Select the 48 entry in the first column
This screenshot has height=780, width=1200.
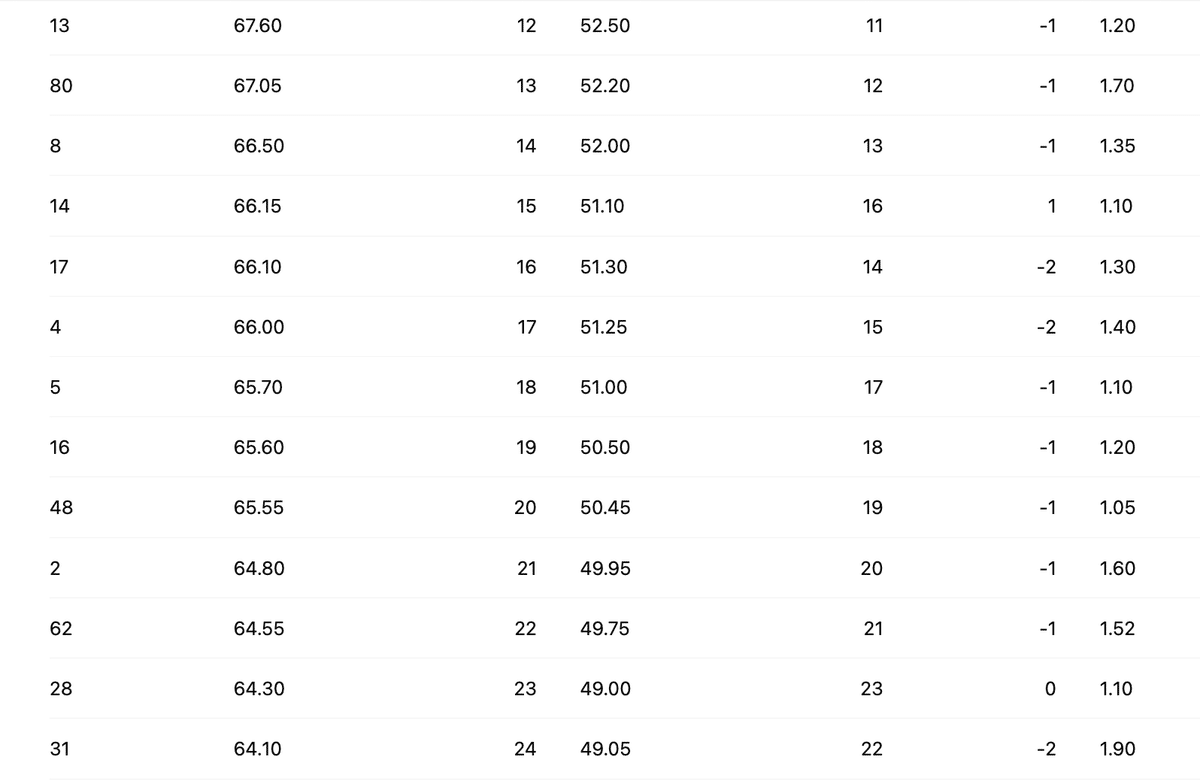point(61,508)
